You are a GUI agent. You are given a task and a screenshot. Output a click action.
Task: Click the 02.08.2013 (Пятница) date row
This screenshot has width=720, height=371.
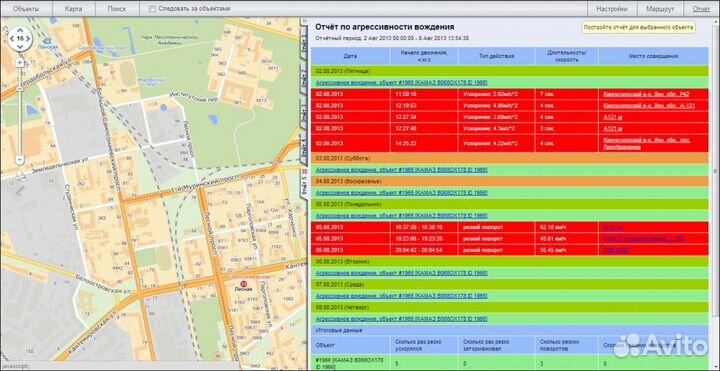[x=510, y=71]
